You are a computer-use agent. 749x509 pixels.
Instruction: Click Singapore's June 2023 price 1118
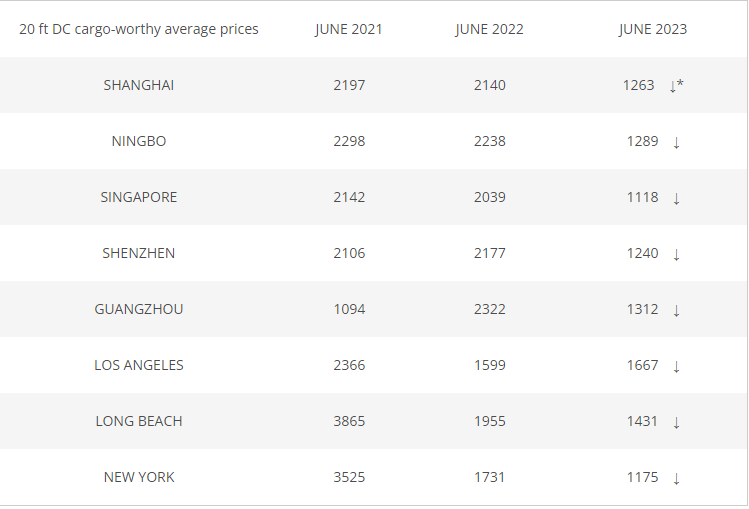[x=642, y=197]
